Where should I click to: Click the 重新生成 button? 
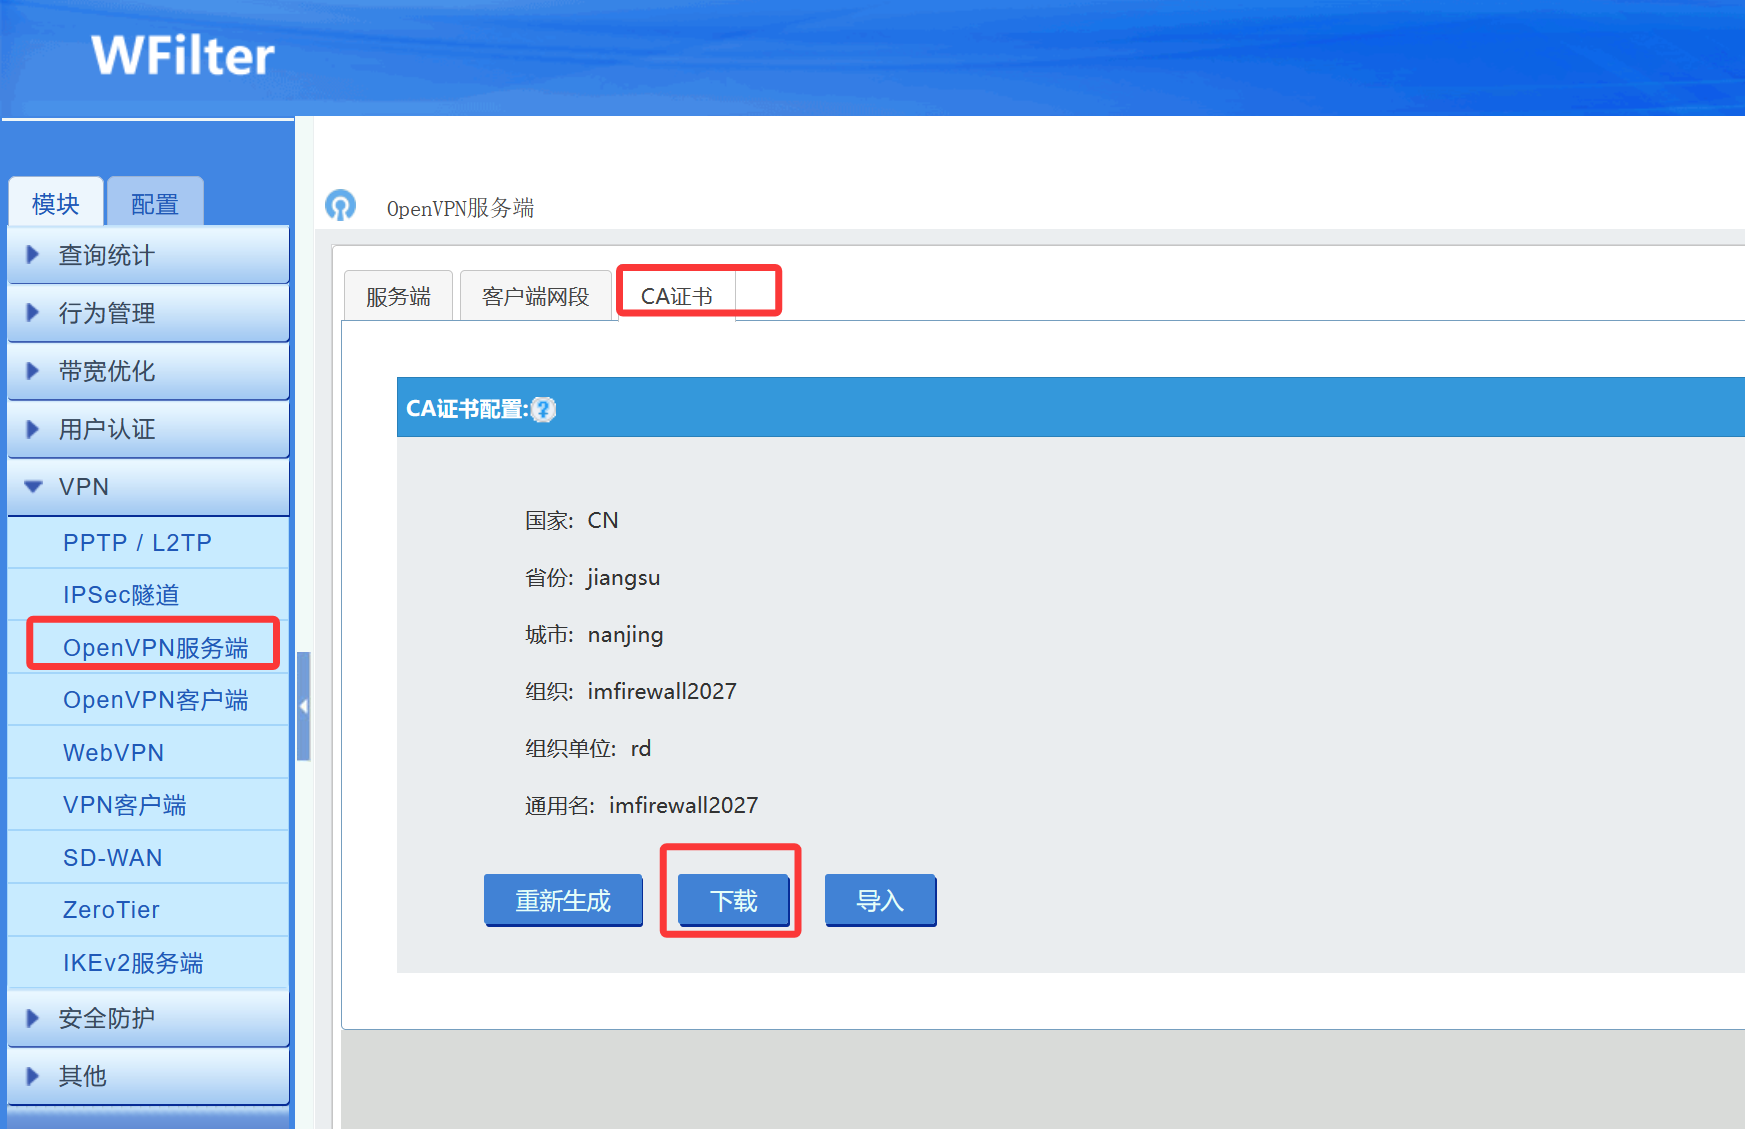(563, 900)
